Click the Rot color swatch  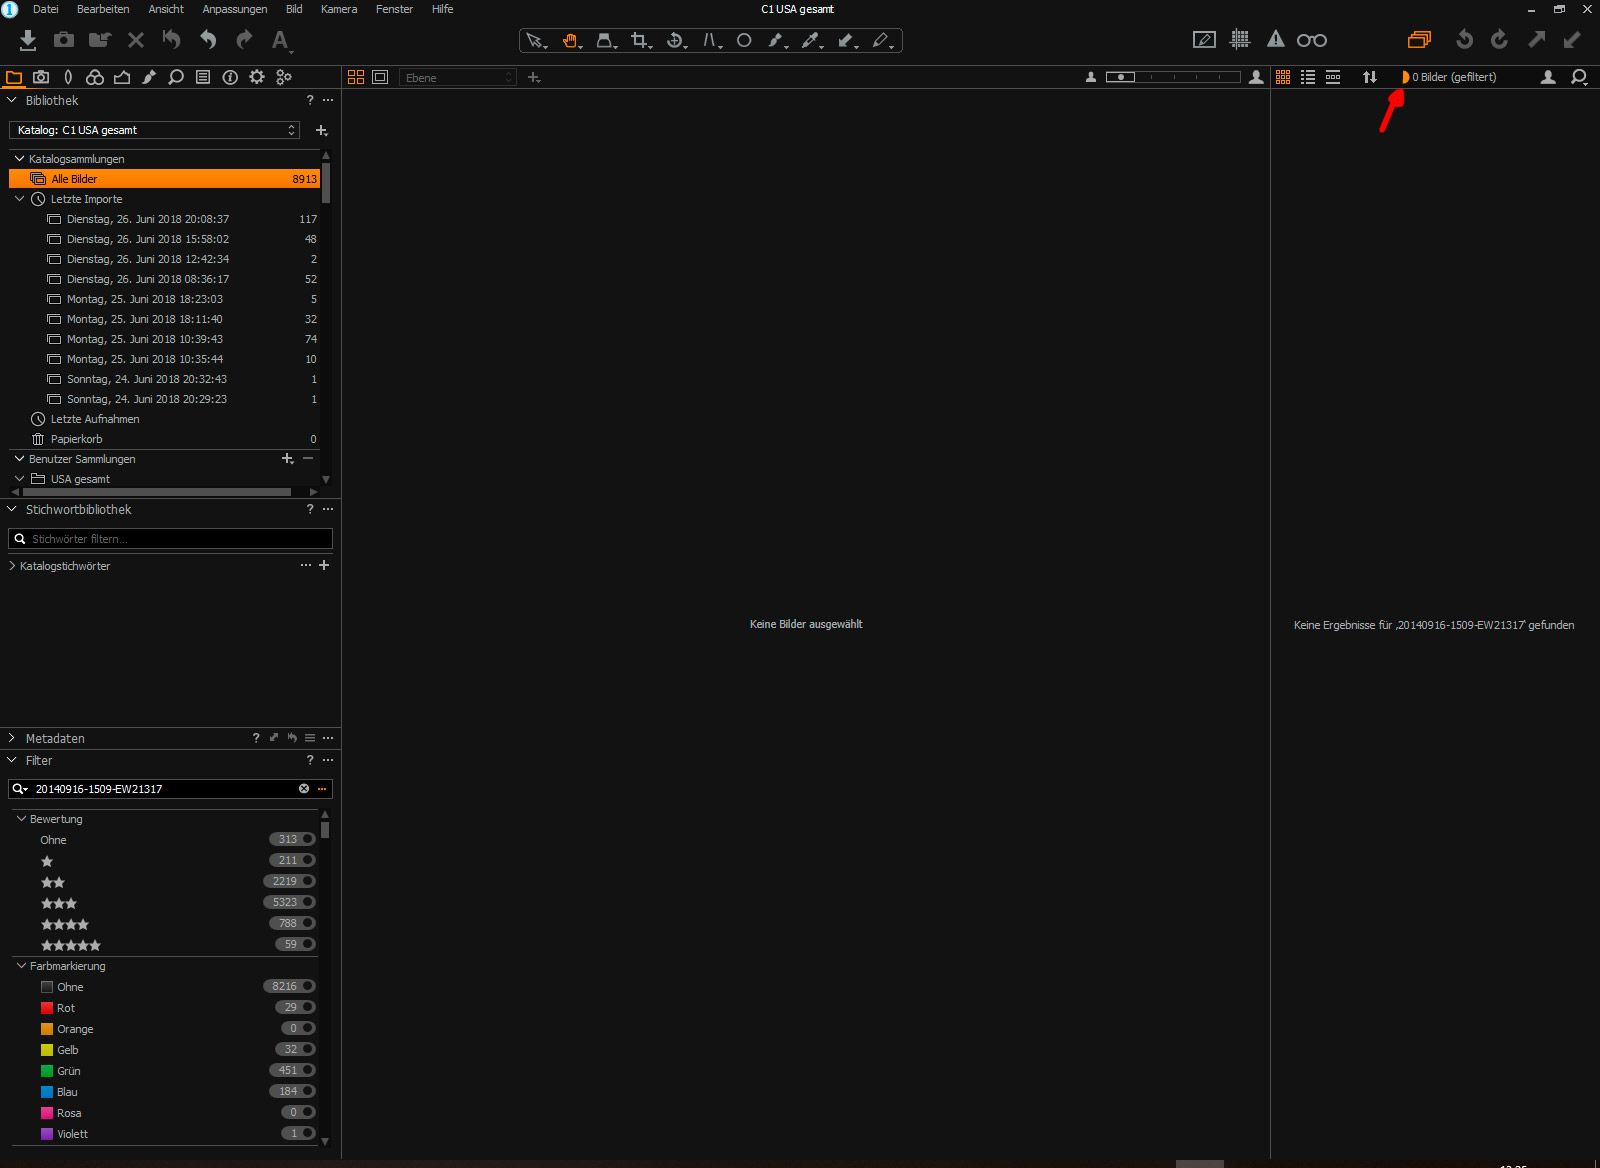pos(47,1008)
